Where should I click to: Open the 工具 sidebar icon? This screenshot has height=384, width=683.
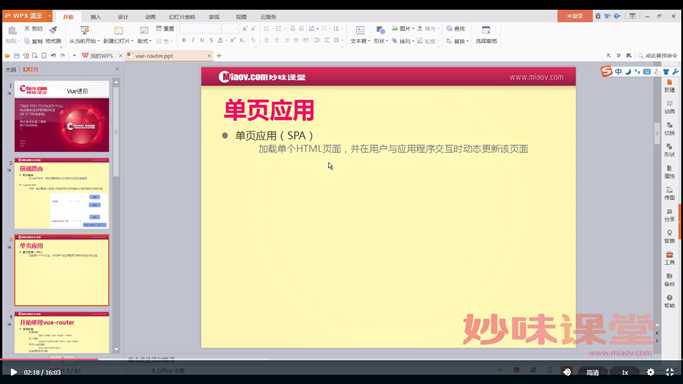point(669,258)
